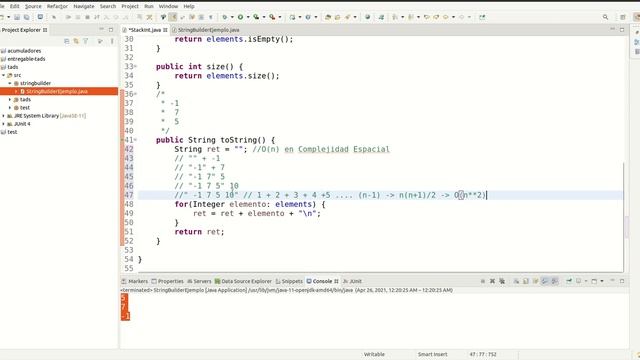Click the Forward navigation arrow icon
This screenshot has width=640, height=360.
462,17
